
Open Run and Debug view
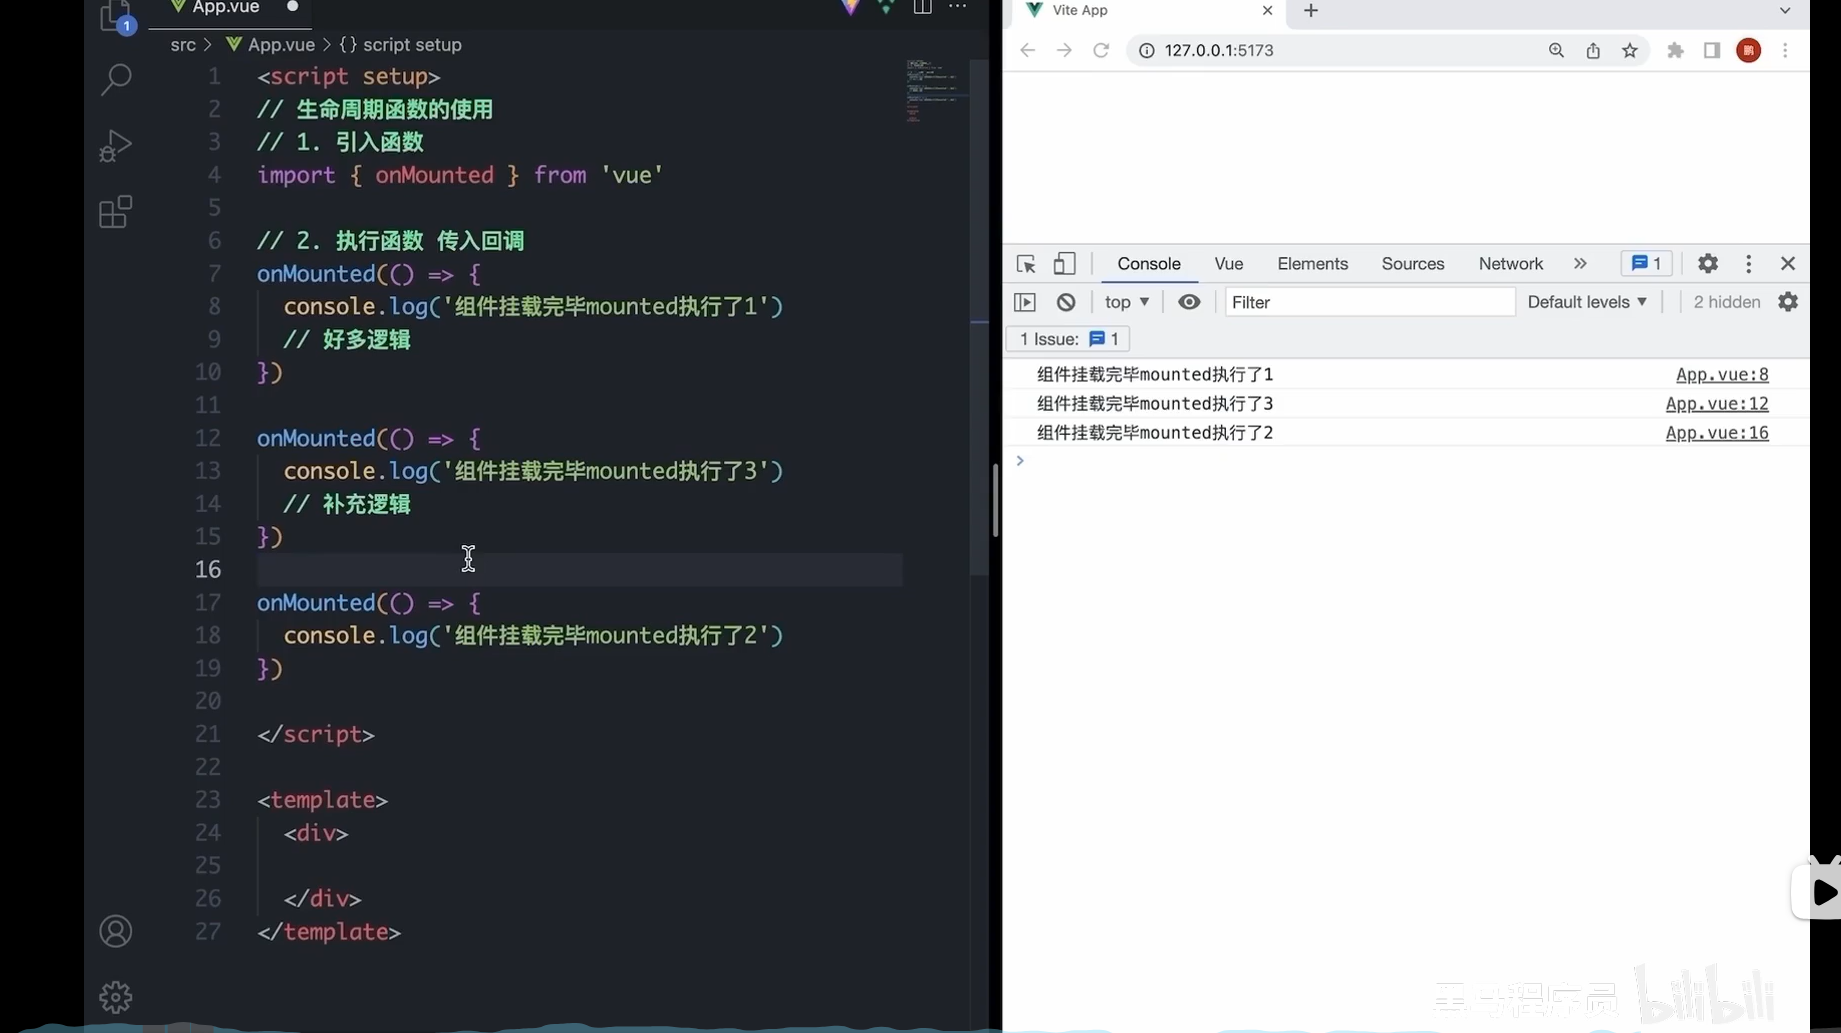116,146
